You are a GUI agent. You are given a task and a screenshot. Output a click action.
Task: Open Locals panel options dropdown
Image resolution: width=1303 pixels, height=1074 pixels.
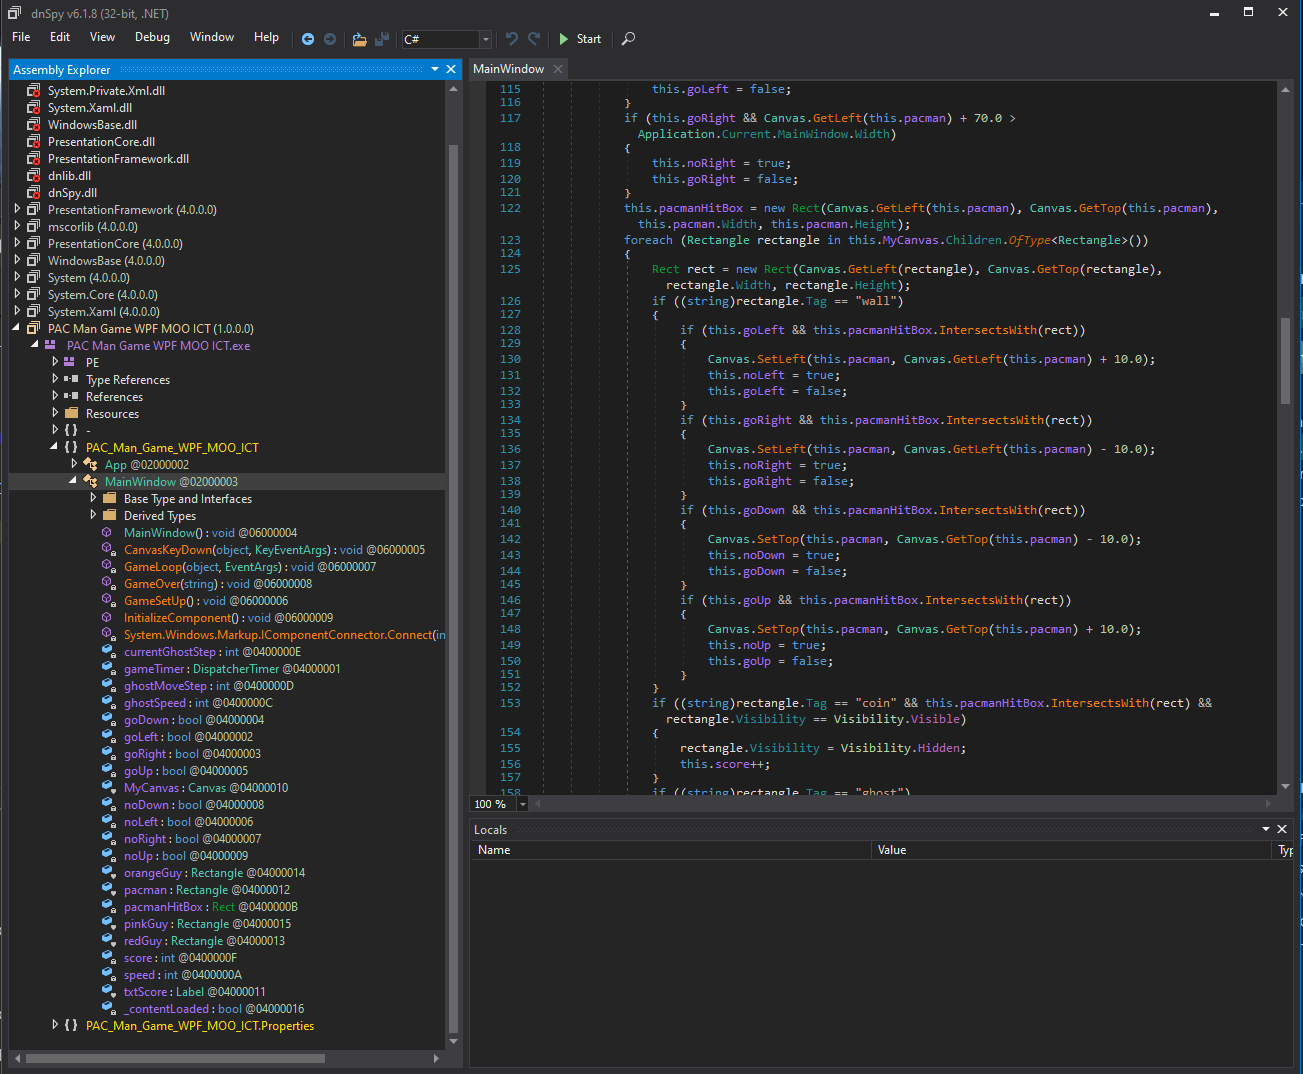point(1266,829)
